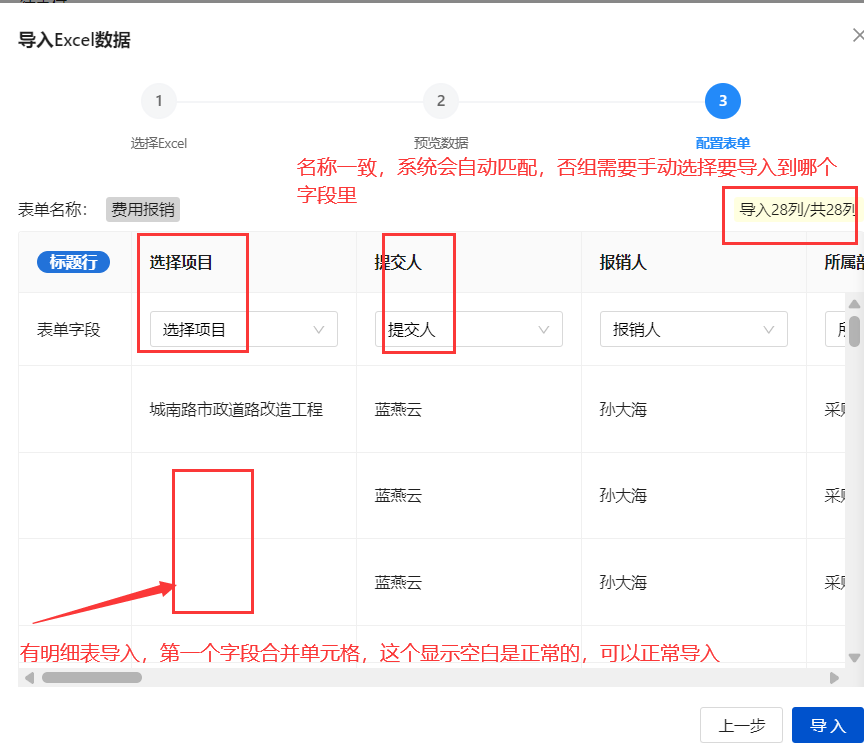Click the 选择项目 column header
This screenshot has width=864, height=754.
click(x=181, y=262)
